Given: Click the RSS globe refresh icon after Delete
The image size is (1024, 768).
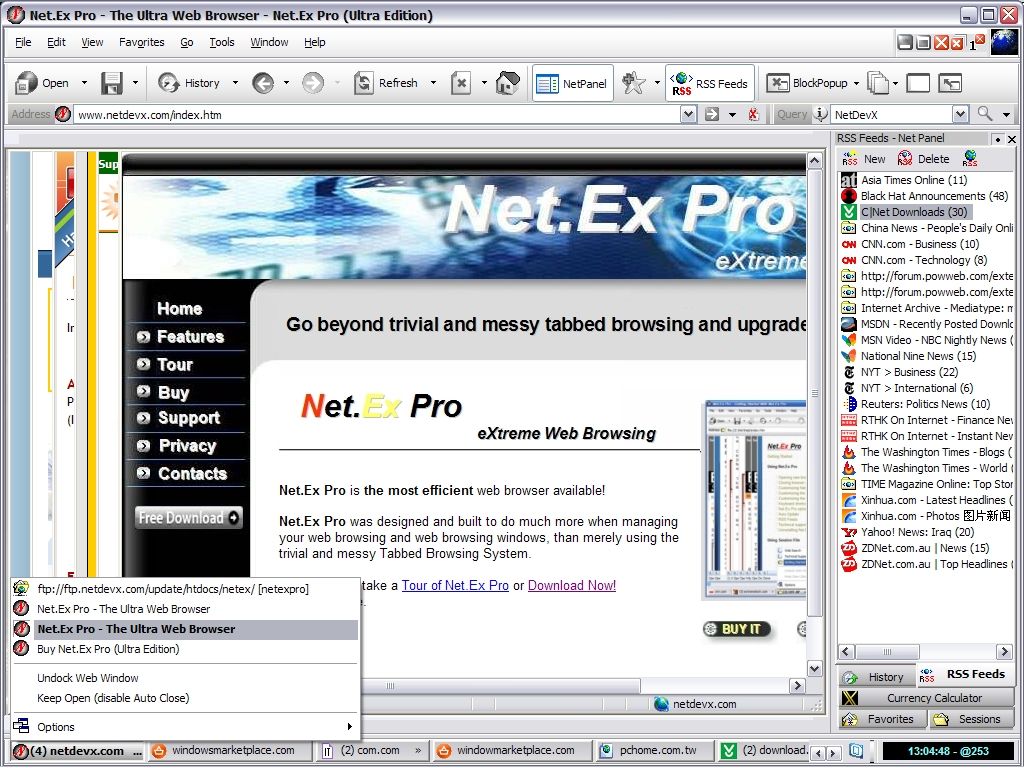Looking at the screenshot, I should coord(970,158).
